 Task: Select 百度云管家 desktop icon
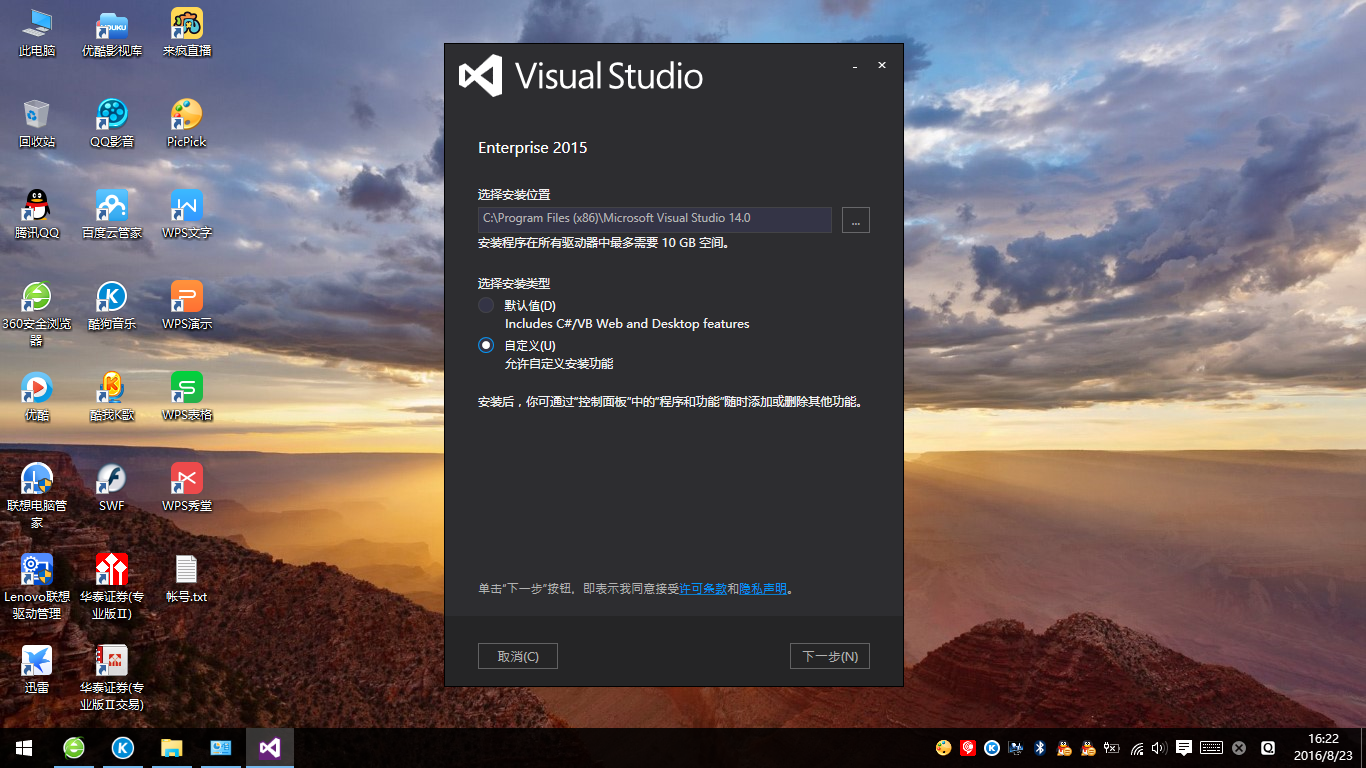click(x=112, y=215)
